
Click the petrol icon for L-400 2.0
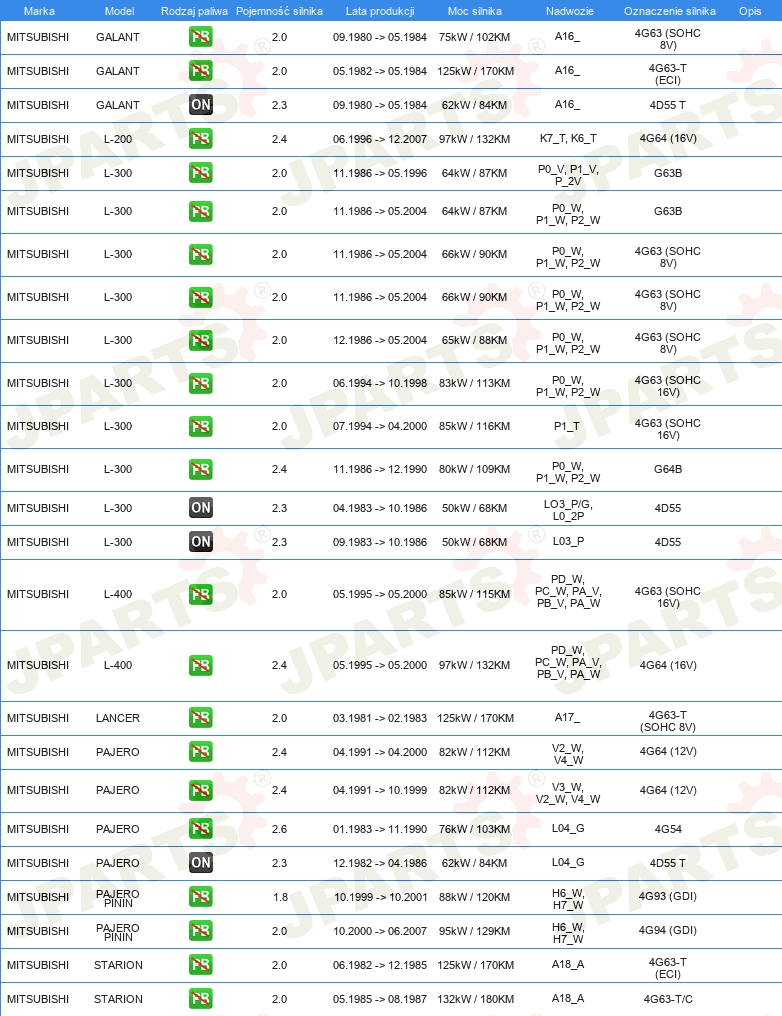pyautogui.click(x=201, y=594)
